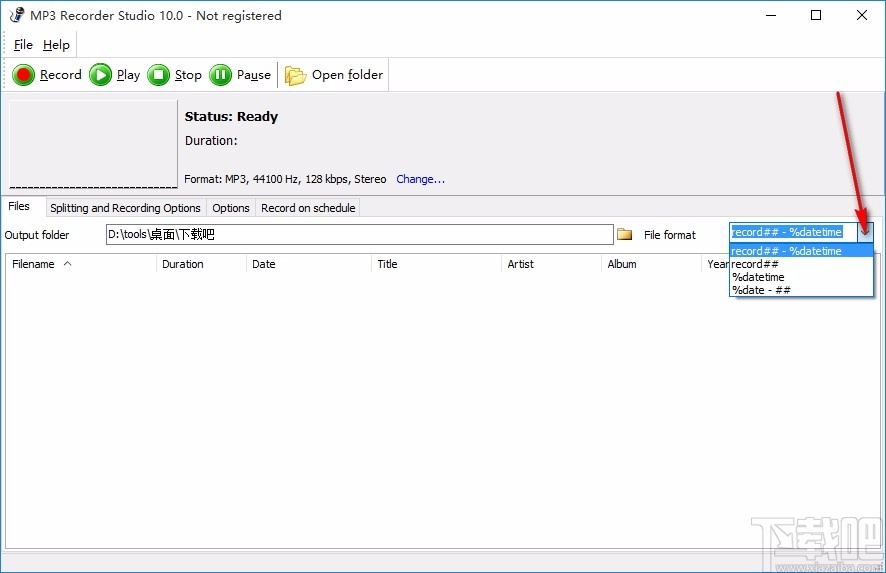Choose '%datetime' from the format list

801,277
